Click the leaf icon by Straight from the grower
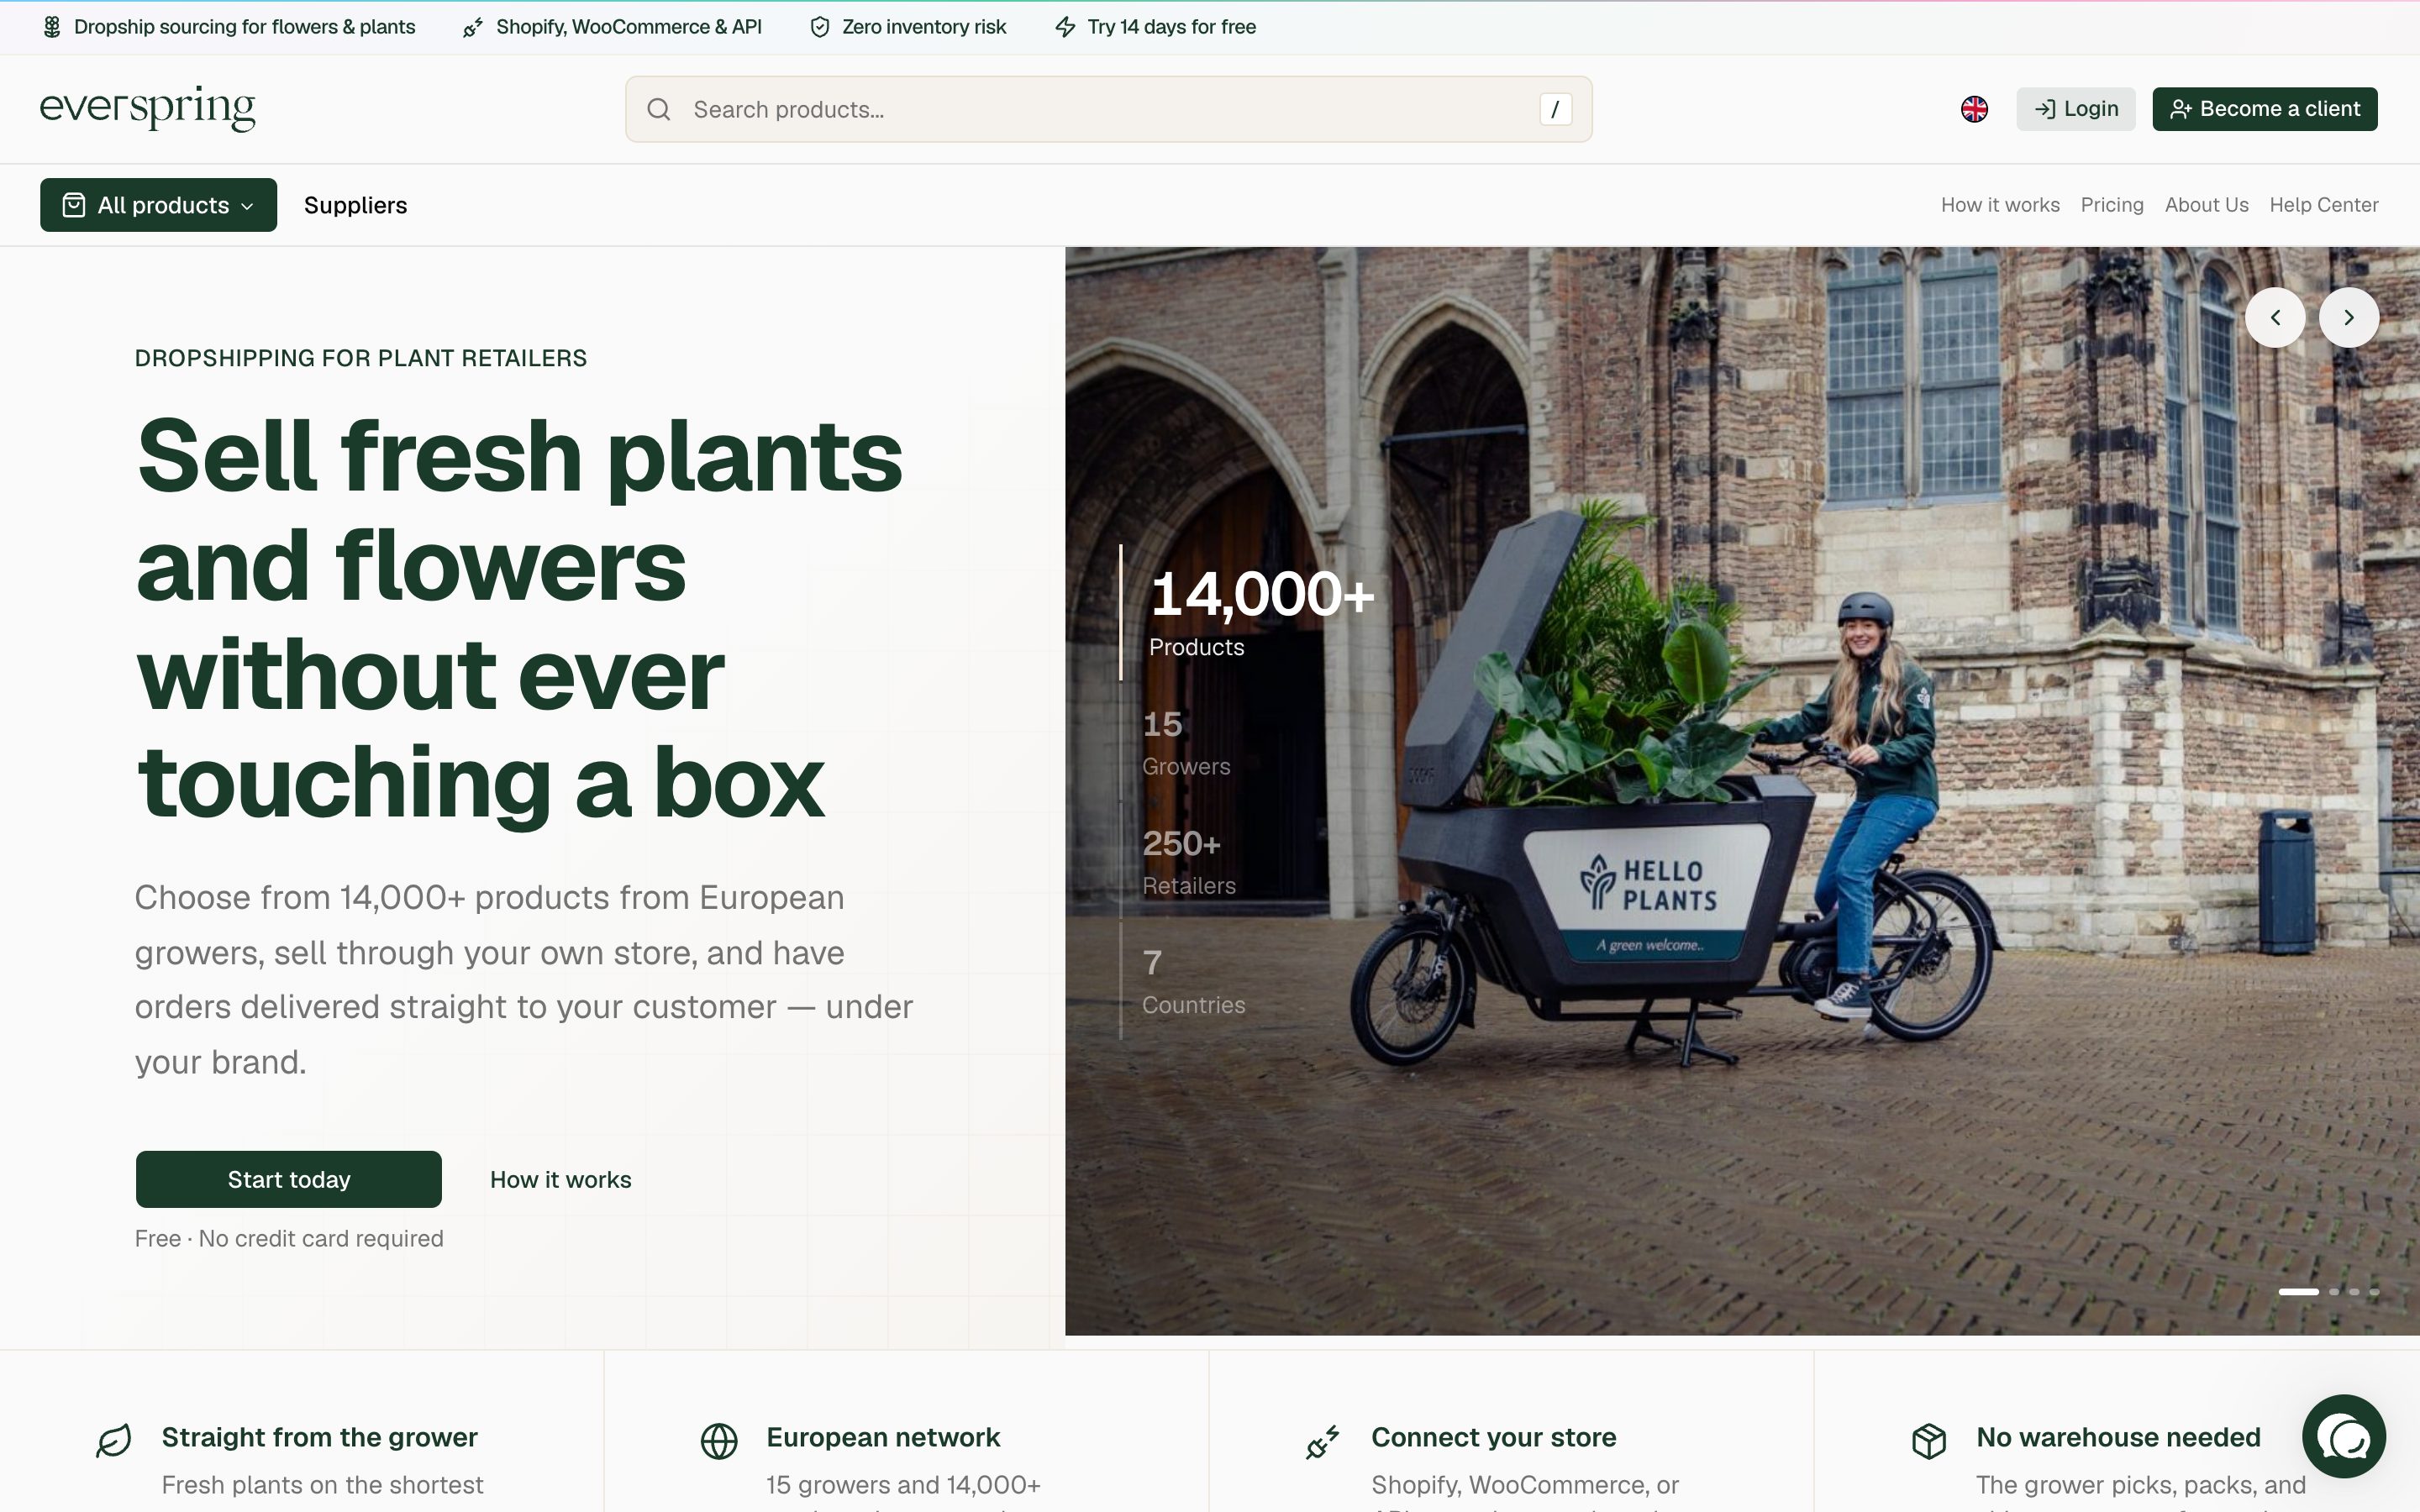Image resolution: width=2420 pixels, height=1512 pixels. tap(113, 1441)
